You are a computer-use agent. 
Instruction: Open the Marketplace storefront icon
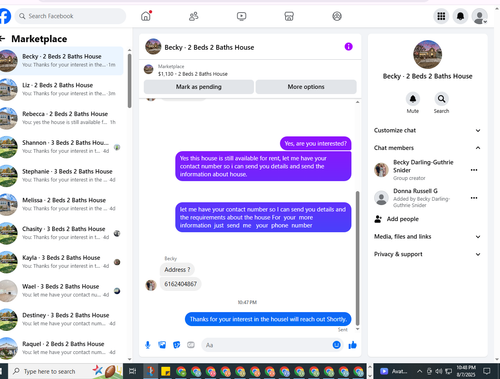[289, 16]
